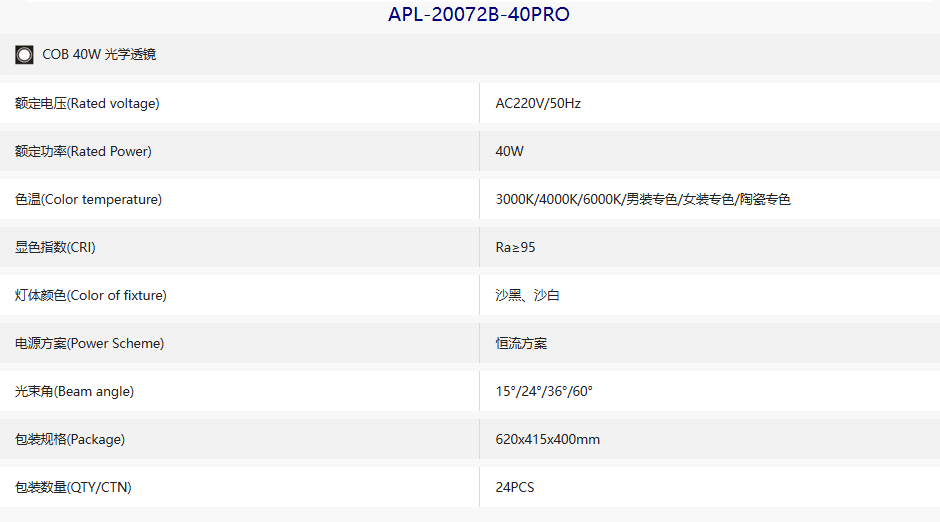The width and height of the screenshot is (940, 522).
Task: Select the '额定电压(Rated voltage)' label
Action: (87, 104)
